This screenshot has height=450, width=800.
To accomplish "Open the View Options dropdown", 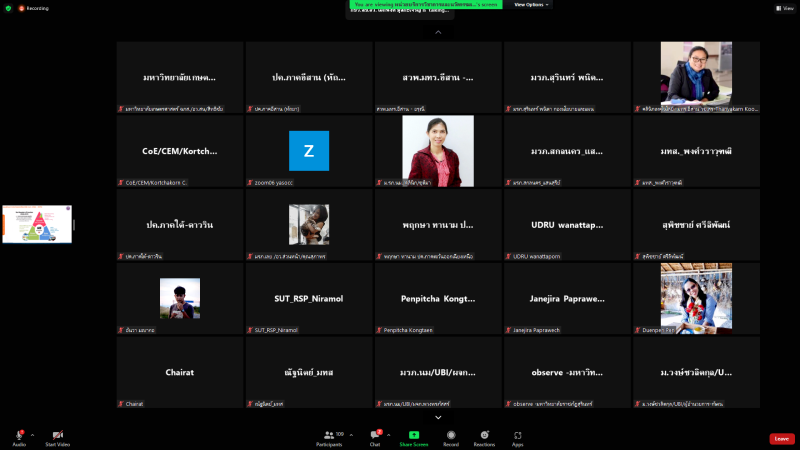I will 530,5.
